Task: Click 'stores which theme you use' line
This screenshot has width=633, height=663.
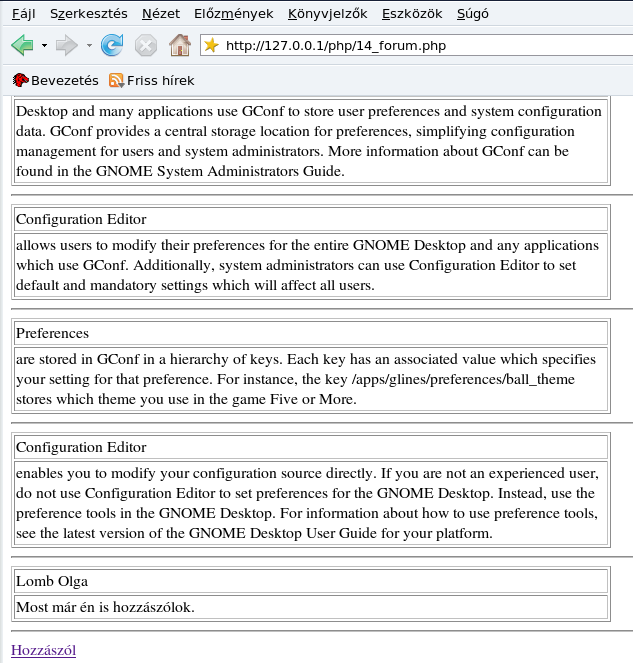Action: click(x=186, y=399)
